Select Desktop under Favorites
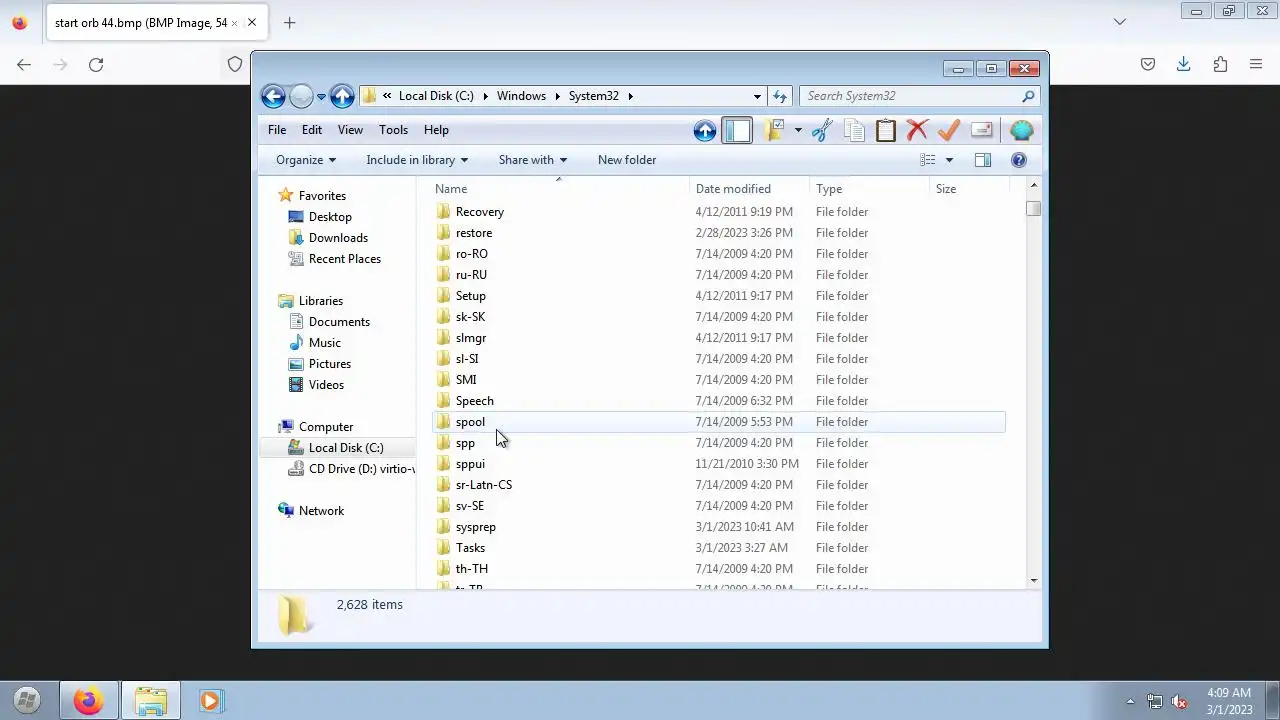 [x=329, y=217]
